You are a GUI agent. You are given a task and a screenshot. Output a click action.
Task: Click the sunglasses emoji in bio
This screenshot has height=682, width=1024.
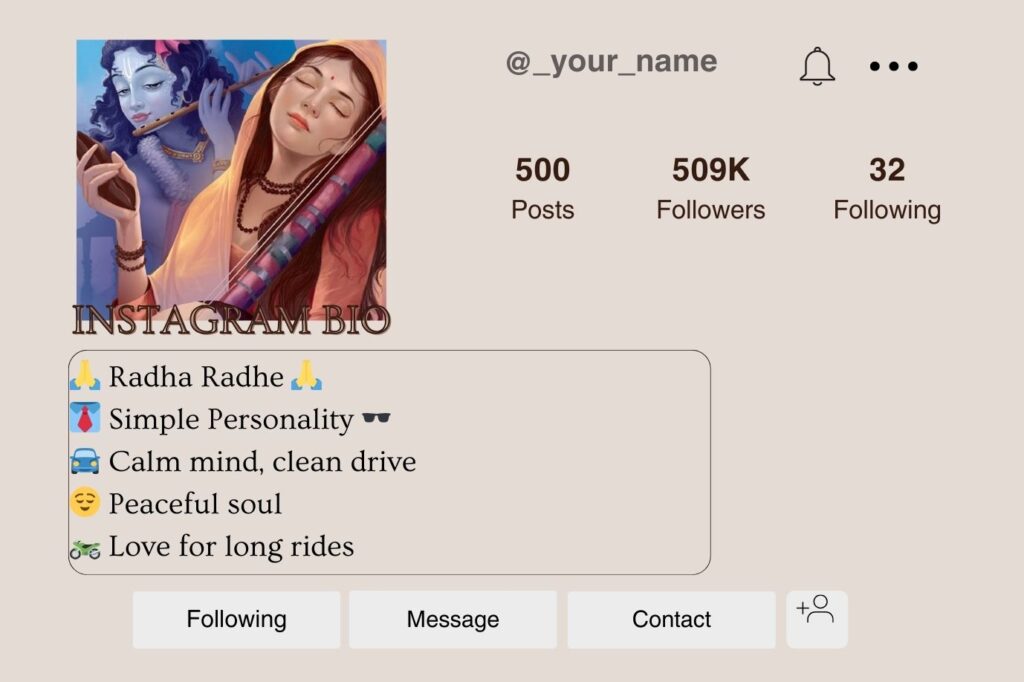376,419
